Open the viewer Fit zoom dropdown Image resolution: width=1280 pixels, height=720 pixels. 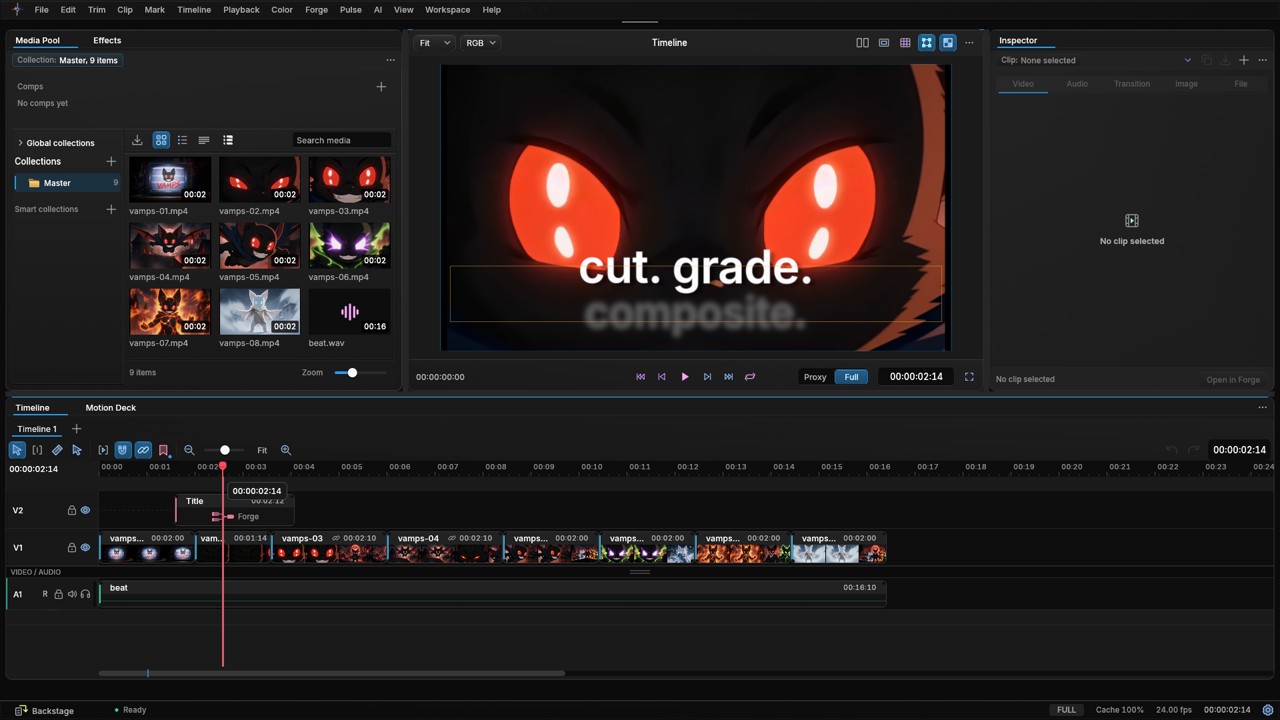[435, 43]
